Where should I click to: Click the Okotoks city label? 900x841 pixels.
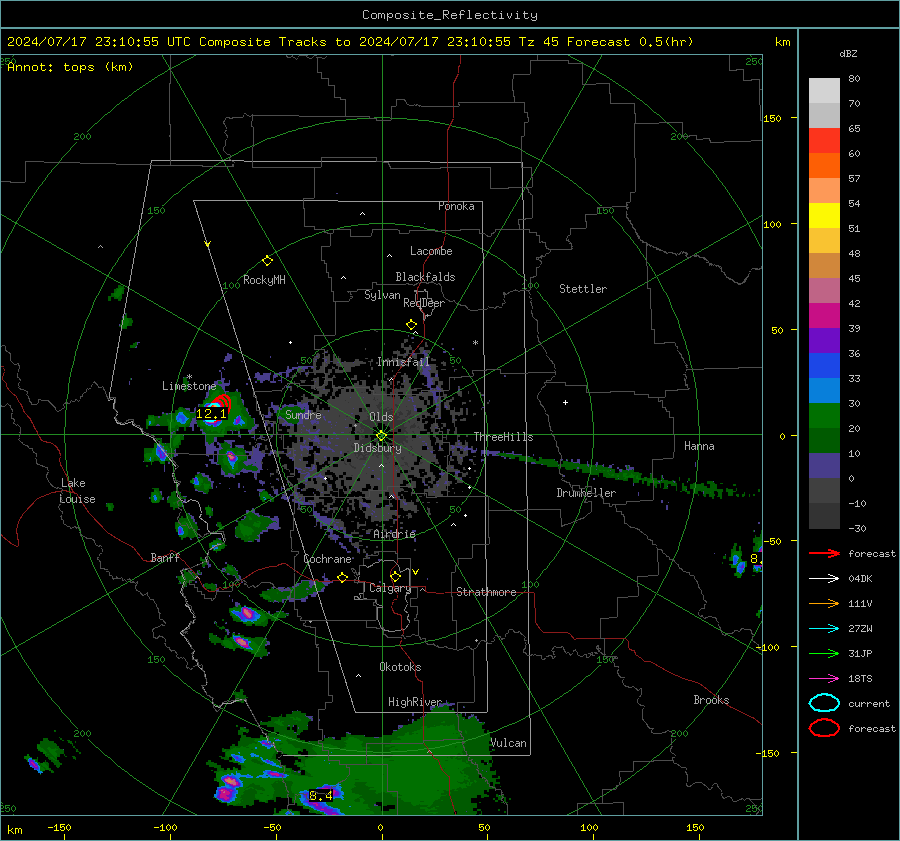(x=400, y=667)
